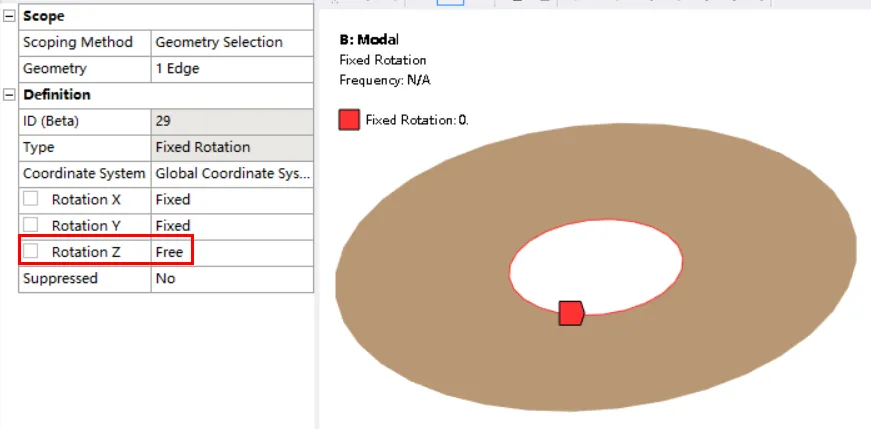Collapse the Definition section
Image resolution: width=871 pixels, height=429 pixels.
point(10,95)
